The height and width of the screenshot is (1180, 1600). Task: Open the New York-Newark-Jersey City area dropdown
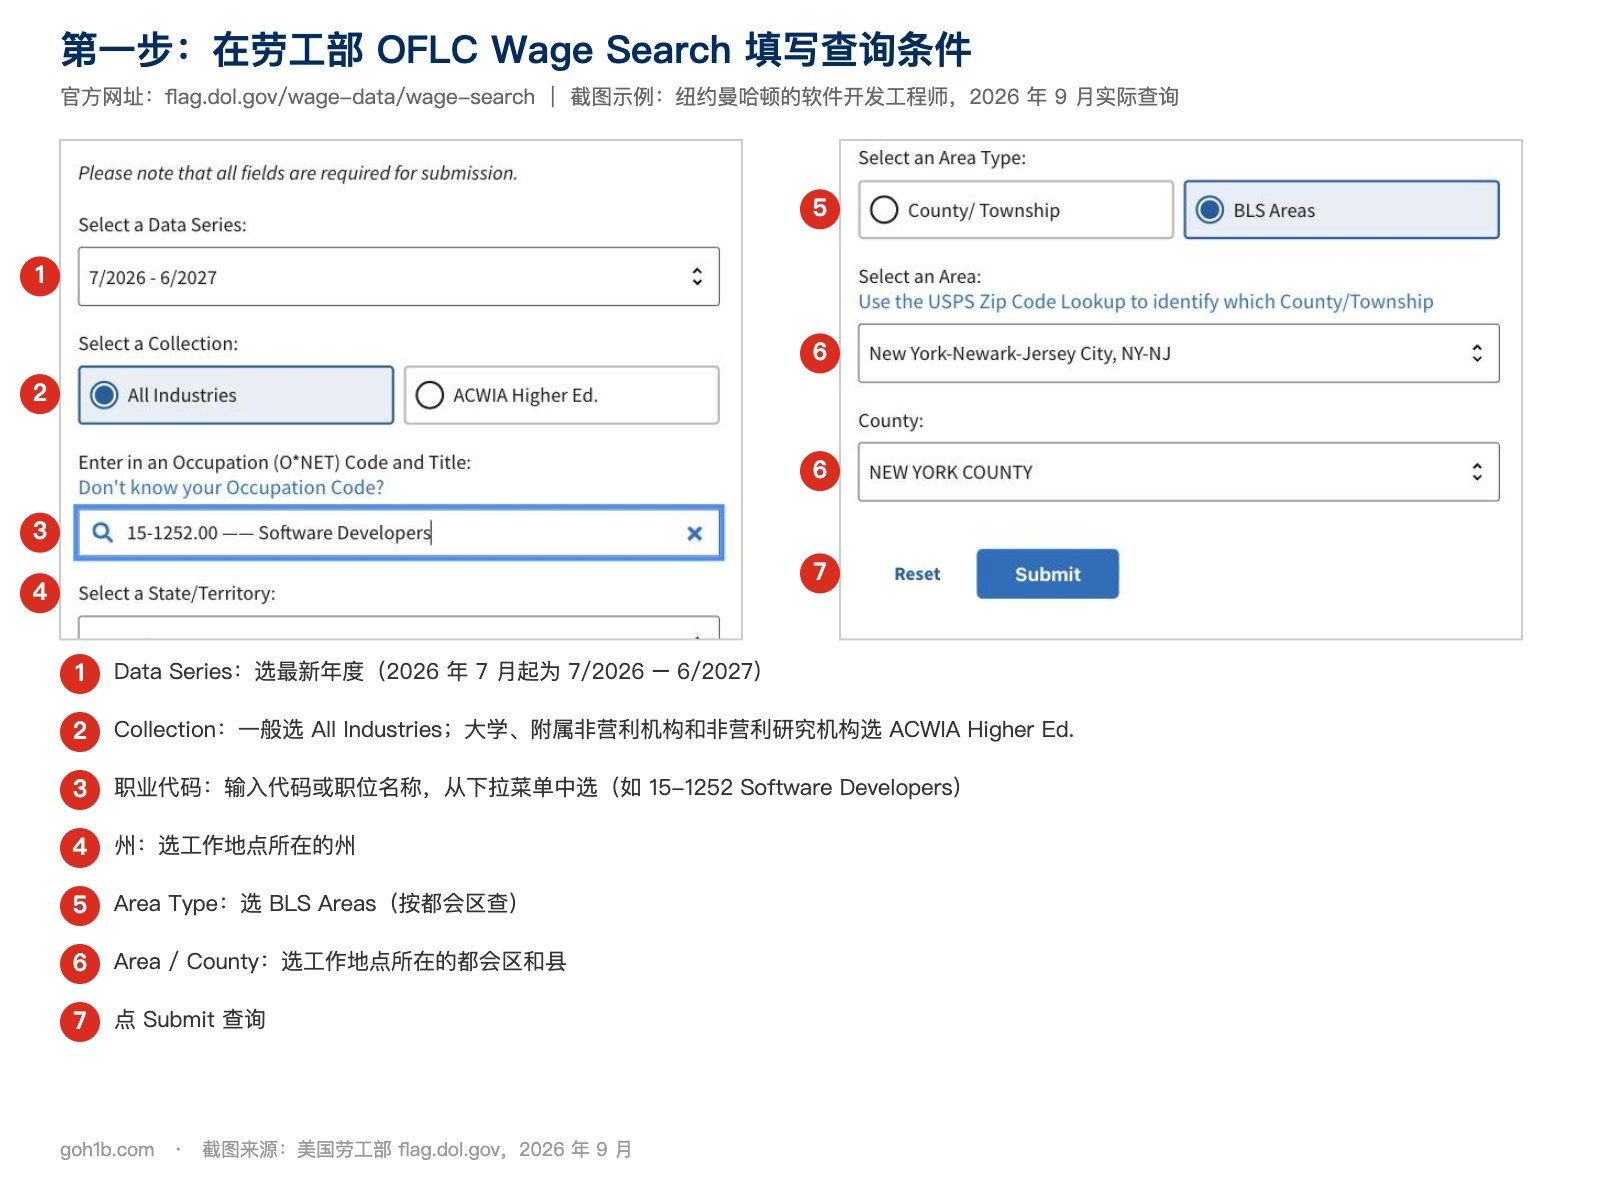(x=1178, y=353)
